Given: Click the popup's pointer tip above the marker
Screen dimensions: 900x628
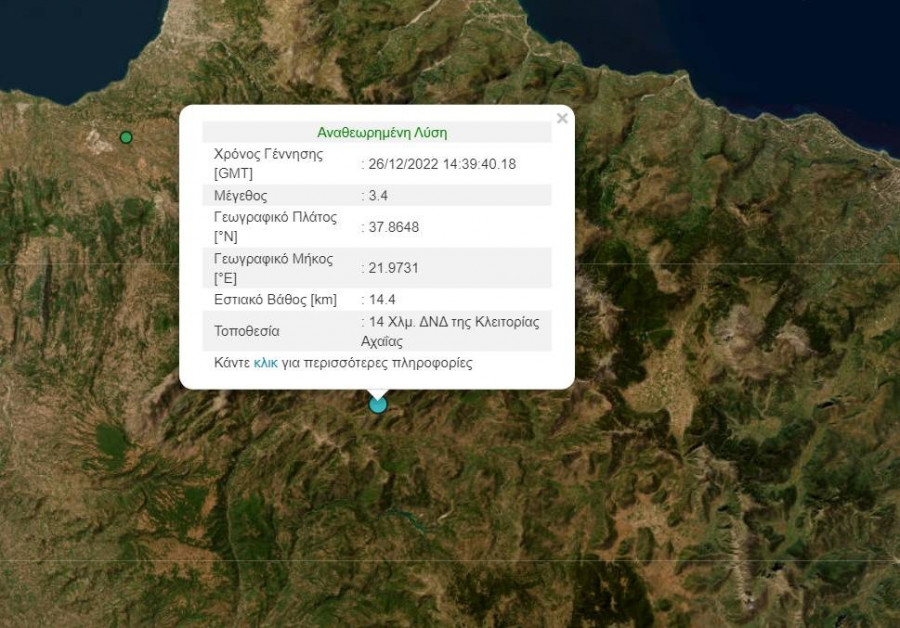Looking at the screenshot, I should (x=377, y=393).
